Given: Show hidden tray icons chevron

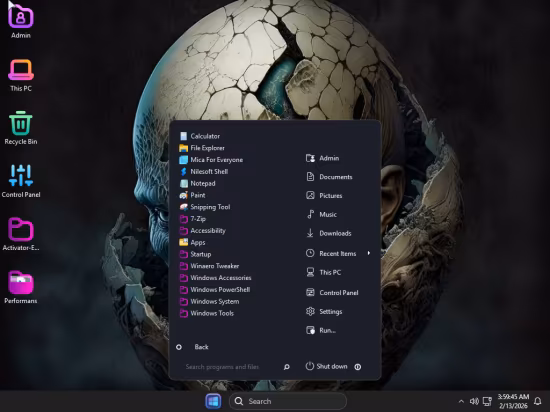Looking at the screenshot, I should (x=461, y=401).
